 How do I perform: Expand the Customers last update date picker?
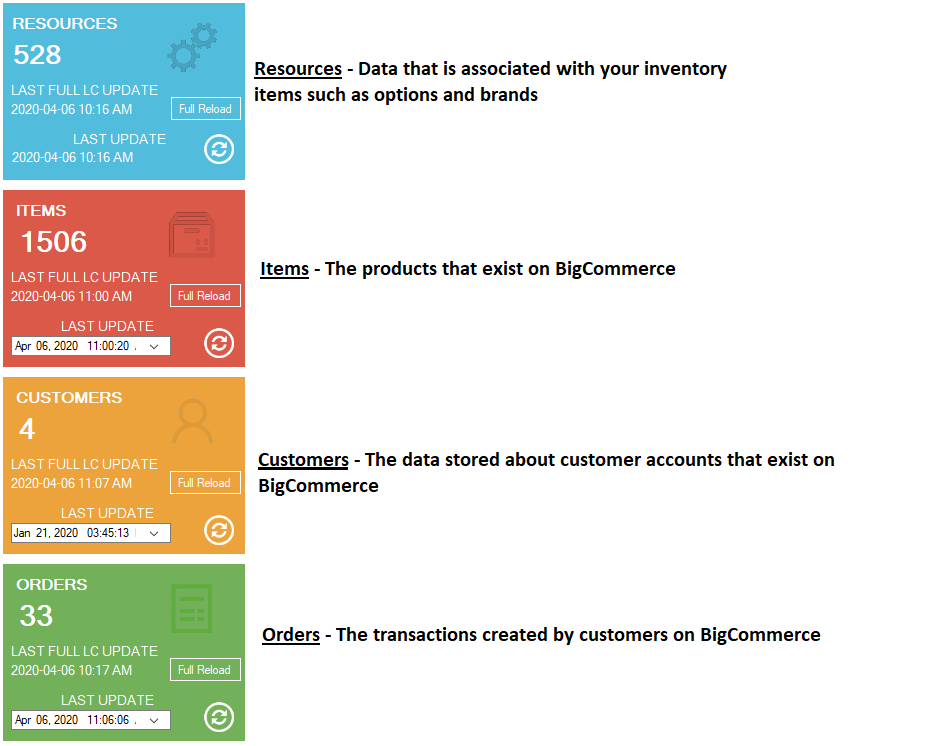tap(154, 533)
